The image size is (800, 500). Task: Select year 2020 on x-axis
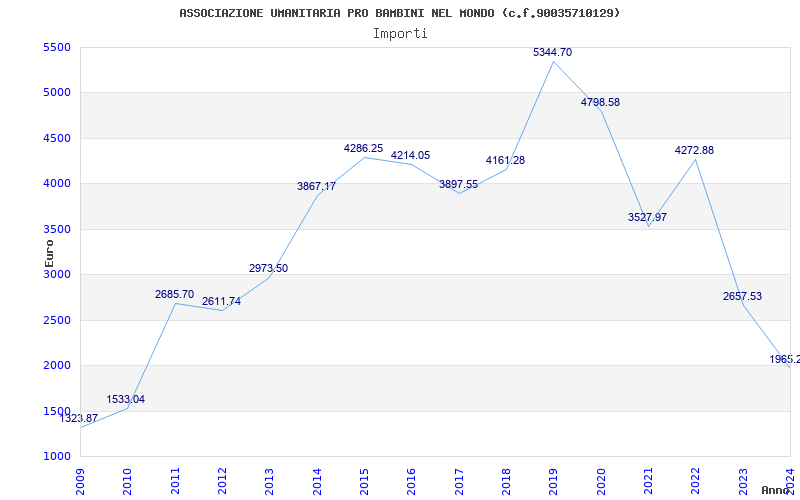pos(601,482)
